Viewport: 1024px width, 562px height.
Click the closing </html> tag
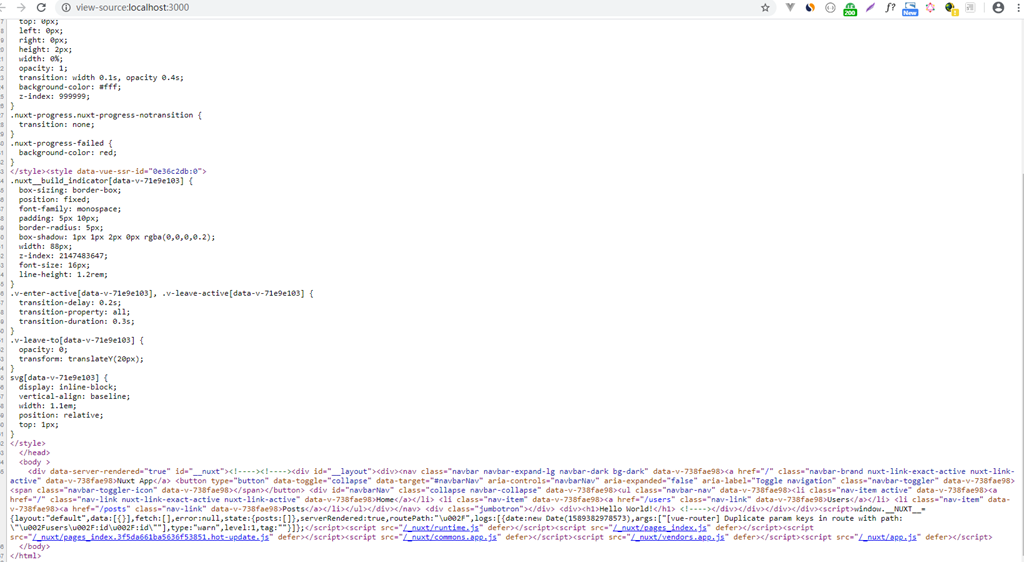click(25, 555)
